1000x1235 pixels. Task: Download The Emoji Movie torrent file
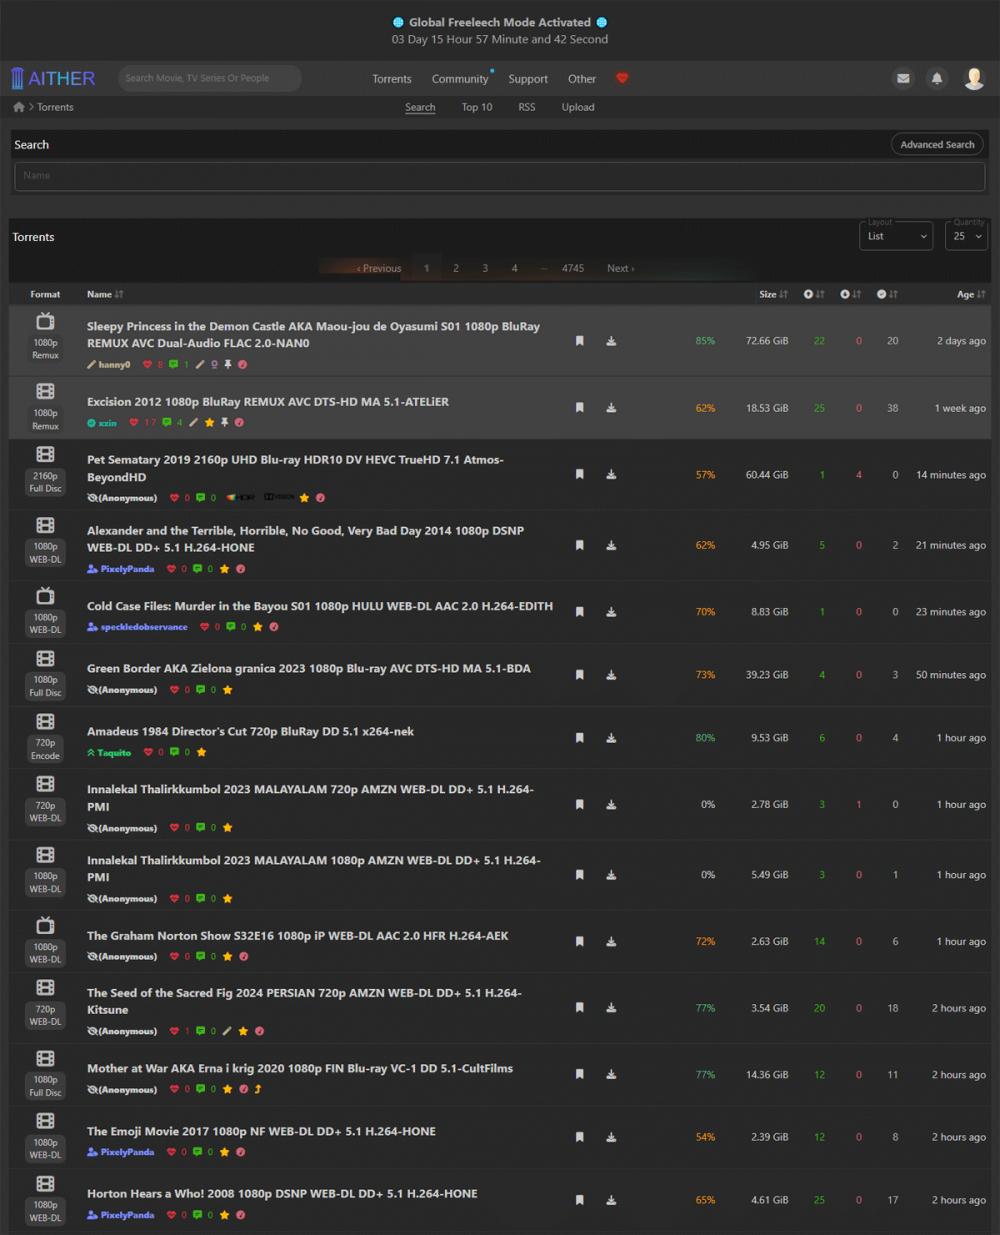pyautogui.click(x=611, y=1137)
